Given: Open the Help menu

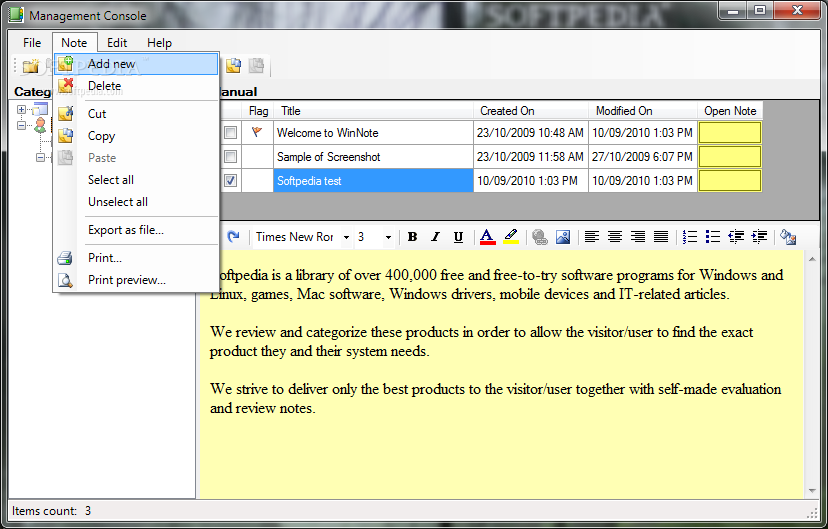Looking at the screenshot, I should click(x=159, y=43).
